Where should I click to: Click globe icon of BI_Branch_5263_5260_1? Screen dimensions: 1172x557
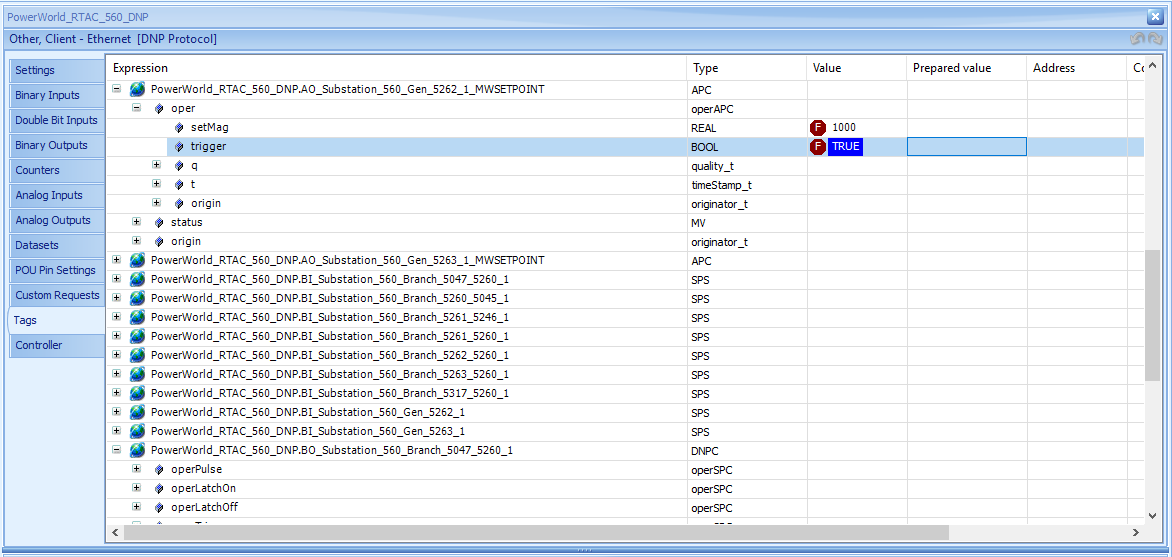[138, 375]
